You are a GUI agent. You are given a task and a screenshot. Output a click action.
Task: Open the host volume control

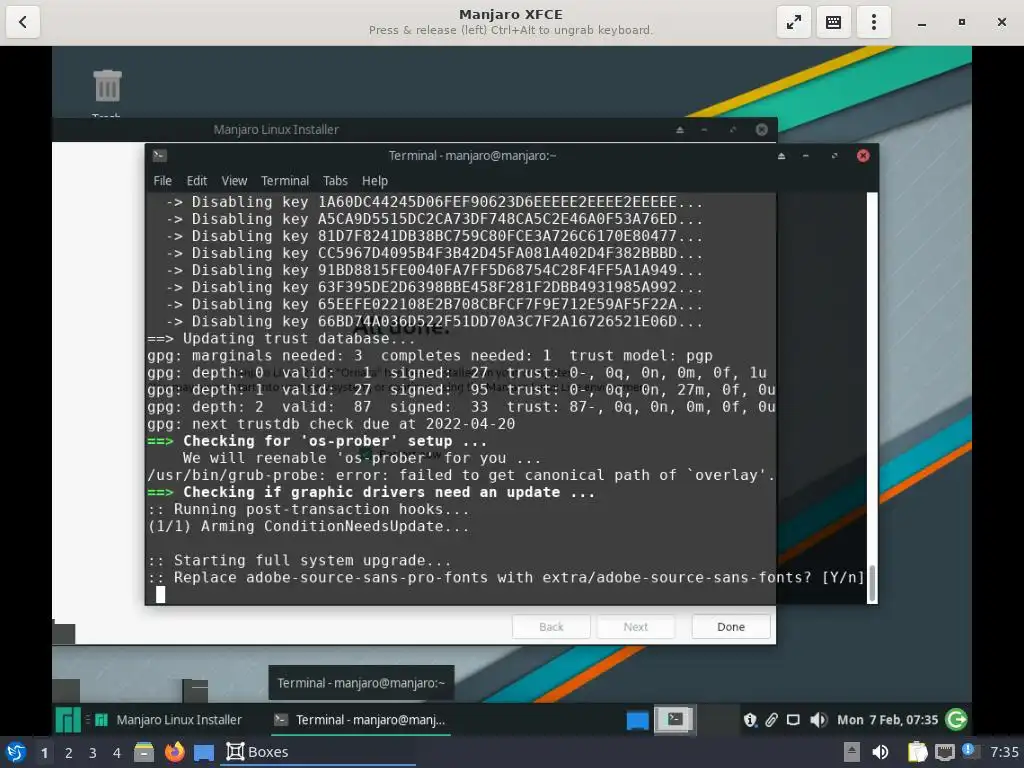(x=880, y=752)
